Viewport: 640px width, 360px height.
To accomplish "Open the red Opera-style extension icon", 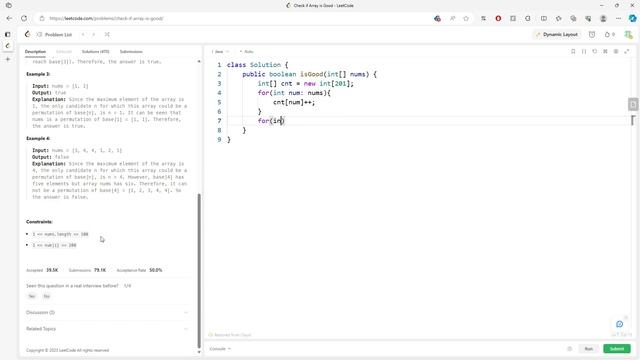I will coord(498,18).
